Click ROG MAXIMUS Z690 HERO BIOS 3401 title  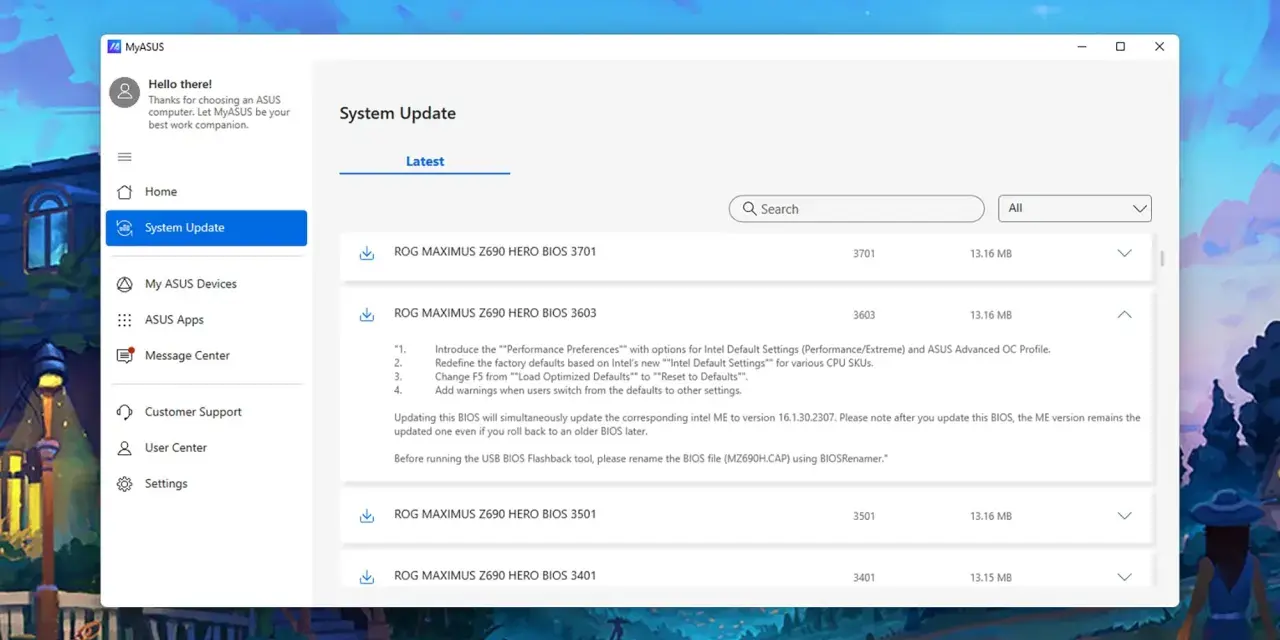point(495,575)
